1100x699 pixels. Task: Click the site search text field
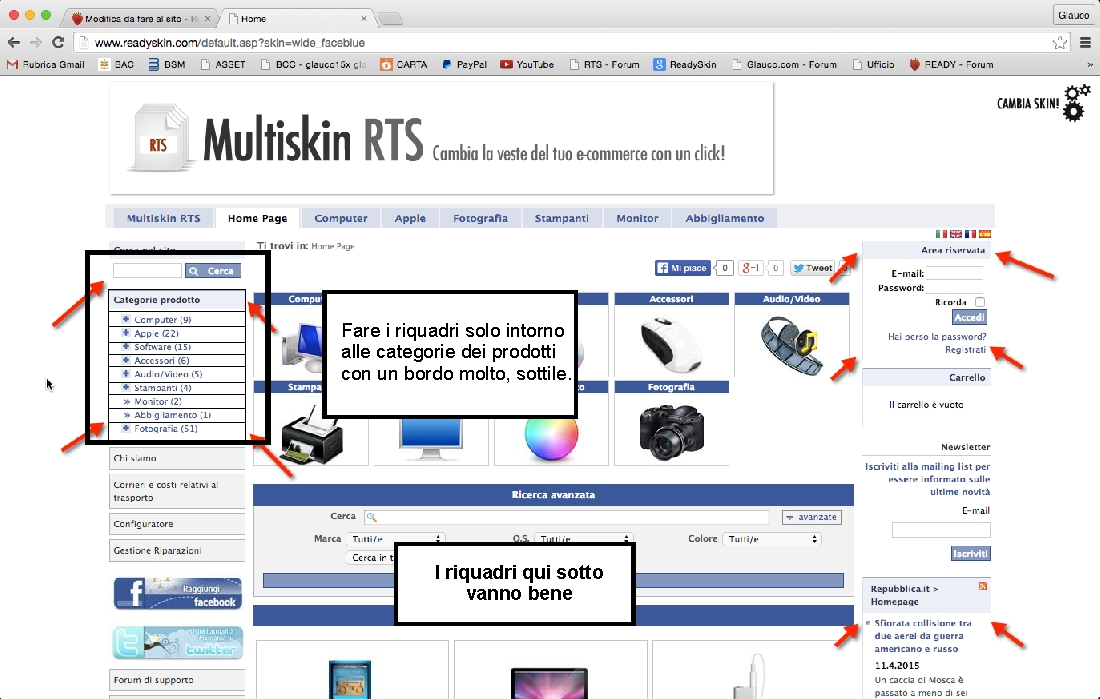[x=147, y=271]
